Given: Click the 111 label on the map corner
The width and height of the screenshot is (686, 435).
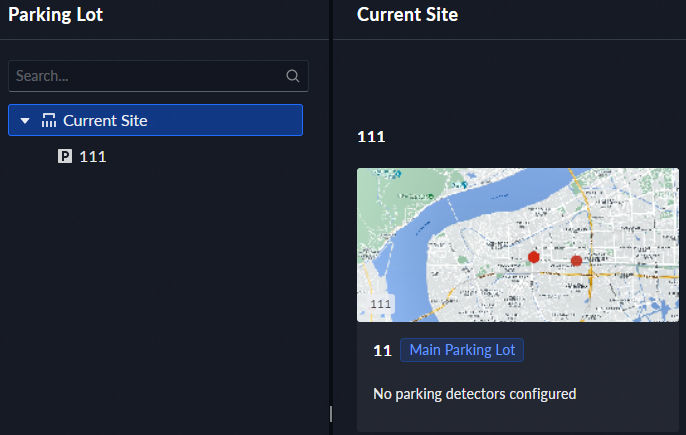Looking at the screenshot, I should tap(381, 304).
